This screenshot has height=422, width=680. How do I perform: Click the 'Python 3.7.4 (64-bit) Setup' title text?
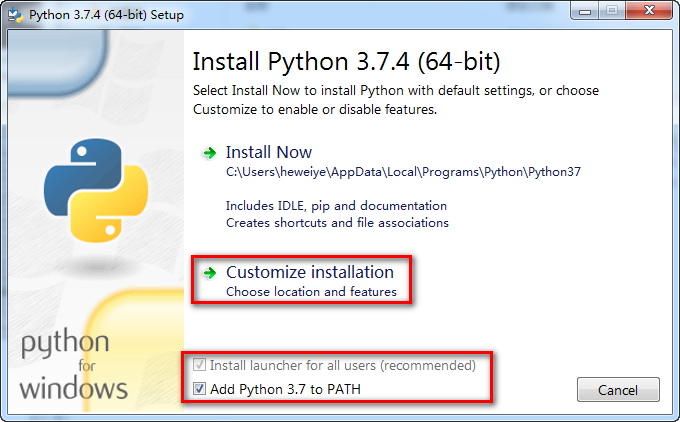click(98, 15)
